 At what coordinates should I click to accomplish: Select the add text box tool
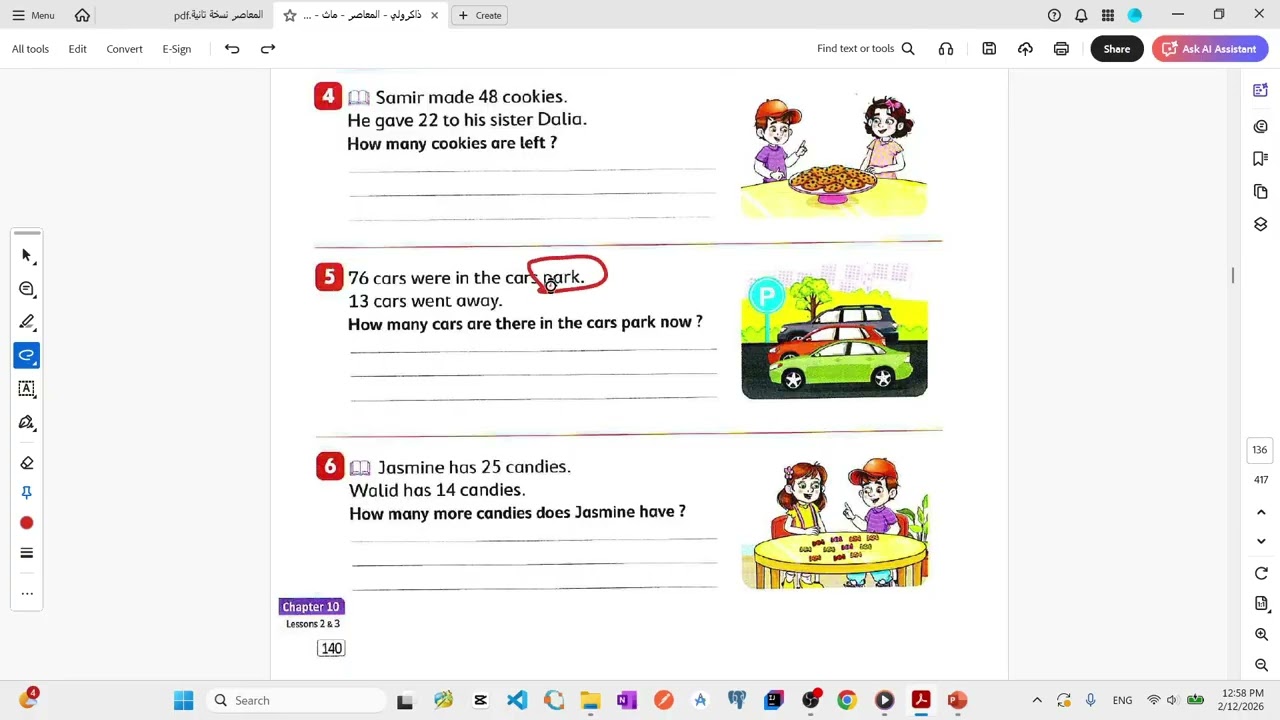point(27,389)
